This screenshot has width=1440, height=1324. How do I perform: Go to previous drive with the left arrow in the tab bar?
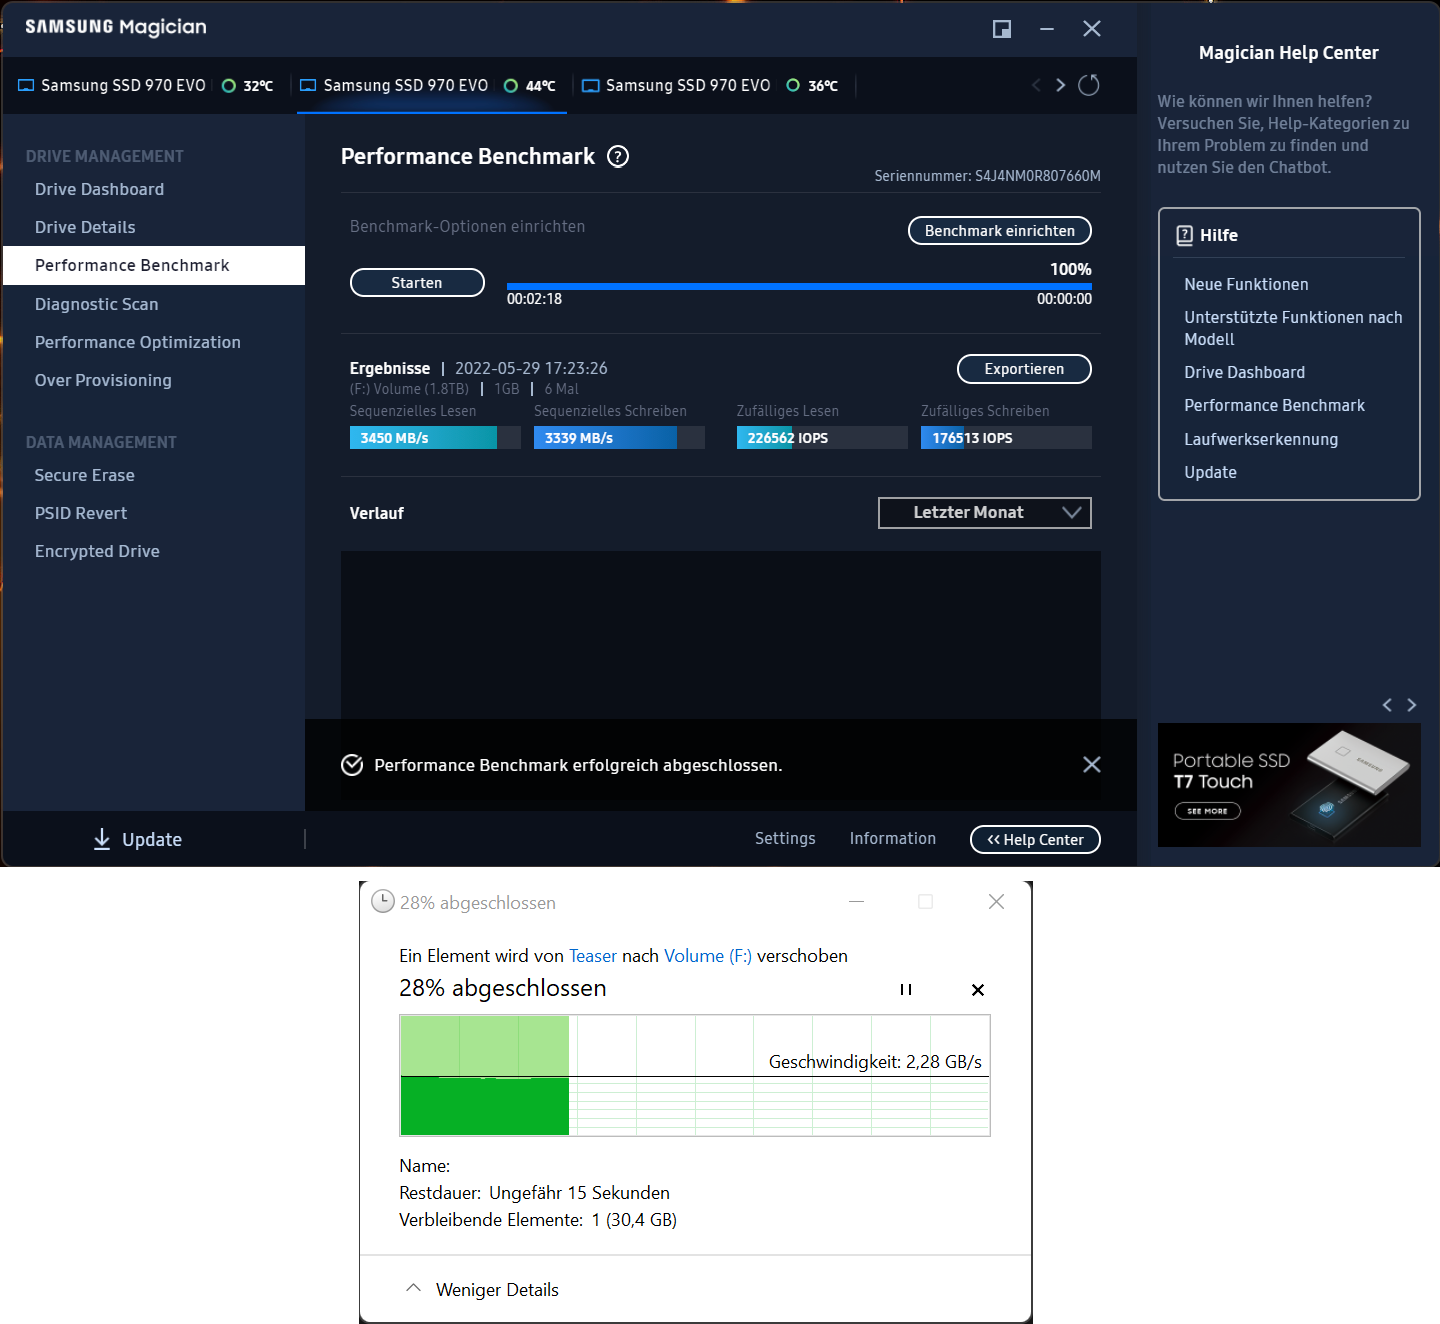(x=1036, y=85)
